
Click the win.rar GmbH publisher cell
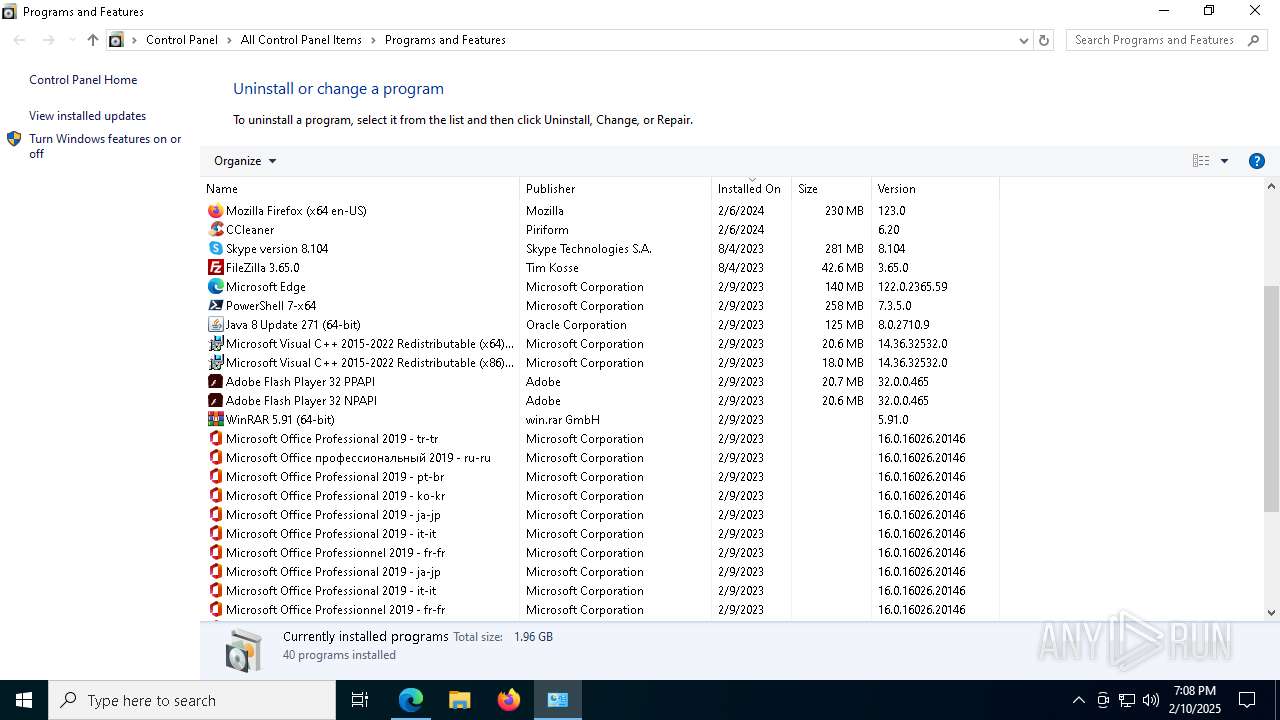(563, 420)
